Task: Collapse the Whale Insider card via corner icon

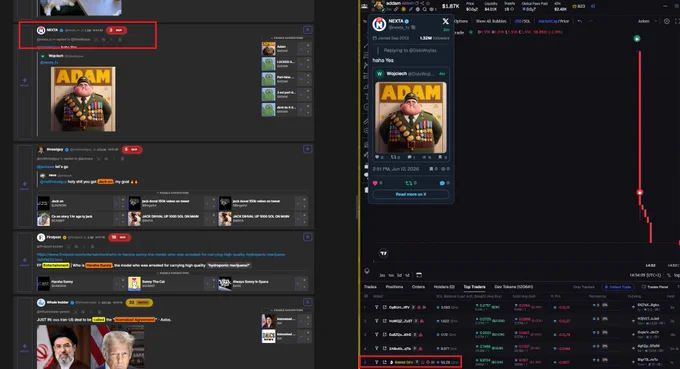Action: pos(307,302)
